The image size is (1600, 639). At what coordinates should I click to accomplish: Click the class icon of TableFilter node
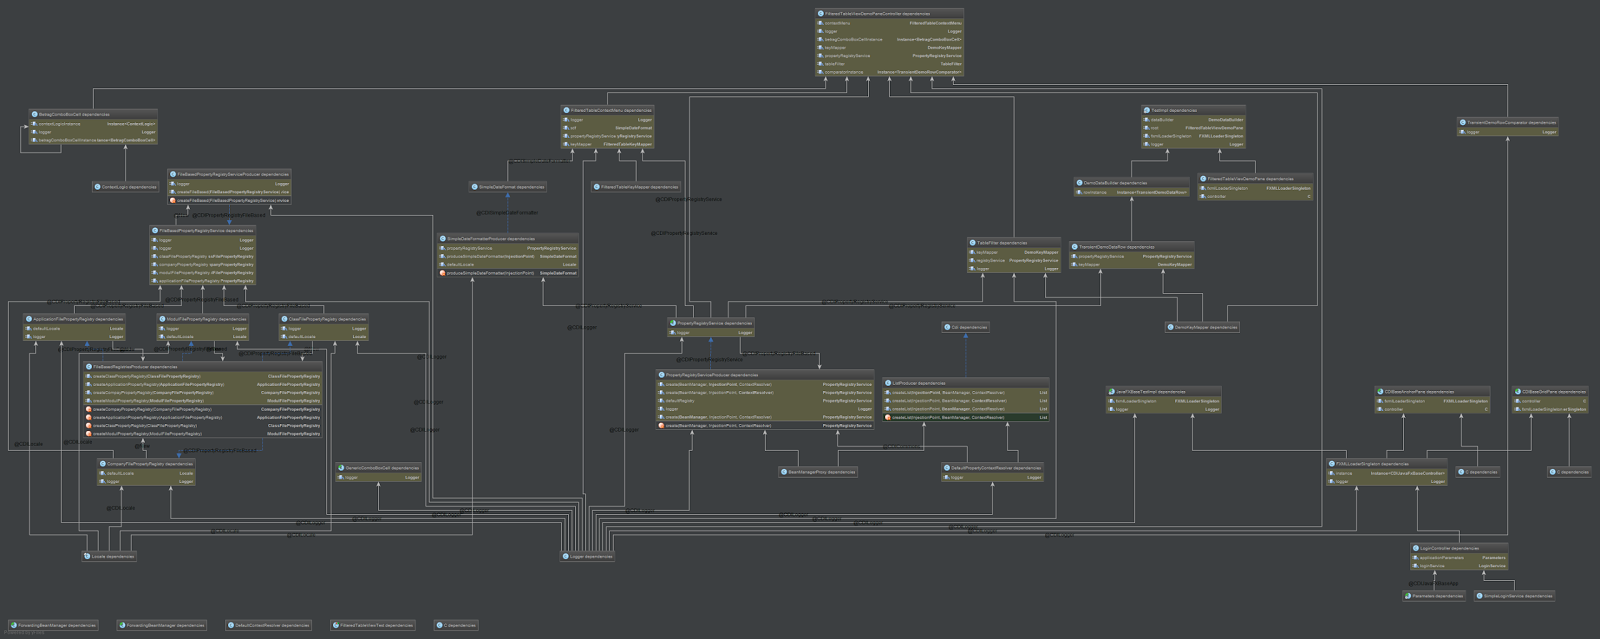[x=973, y=243]
